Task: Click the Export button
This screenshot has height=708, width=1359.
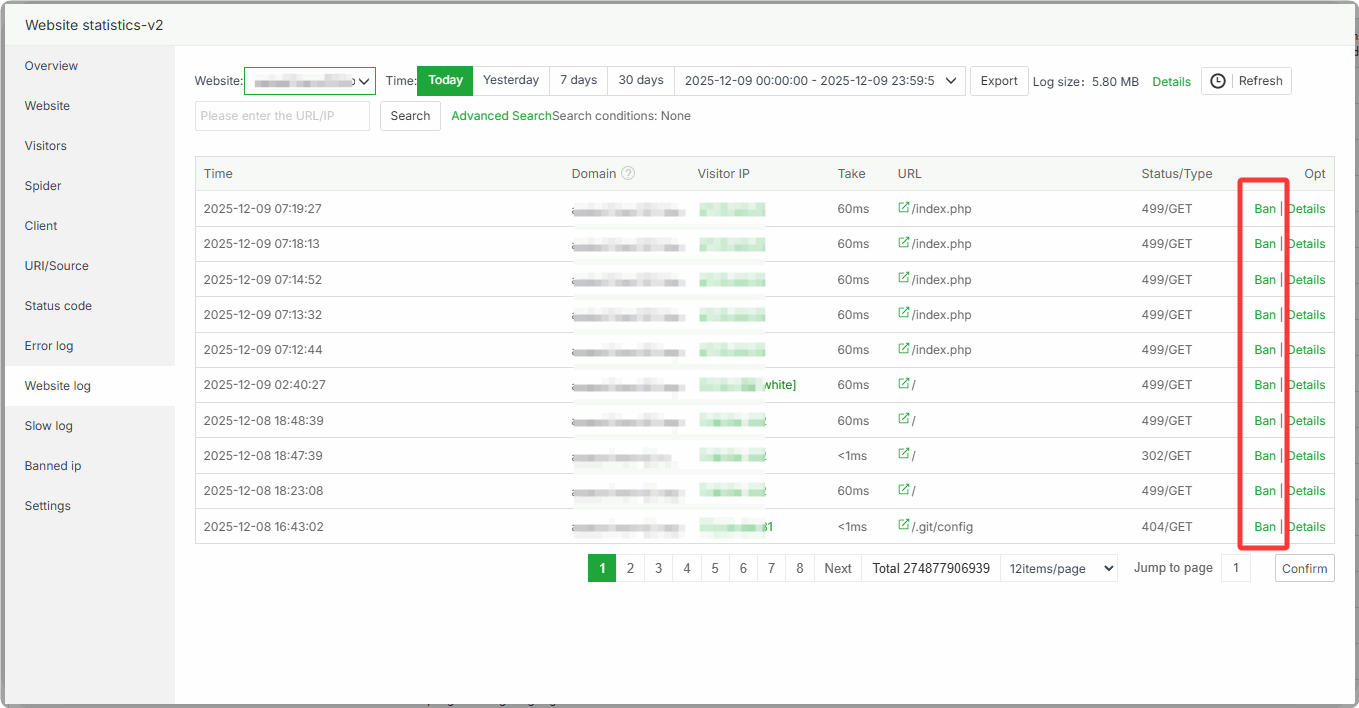Action: coord(998,81)
